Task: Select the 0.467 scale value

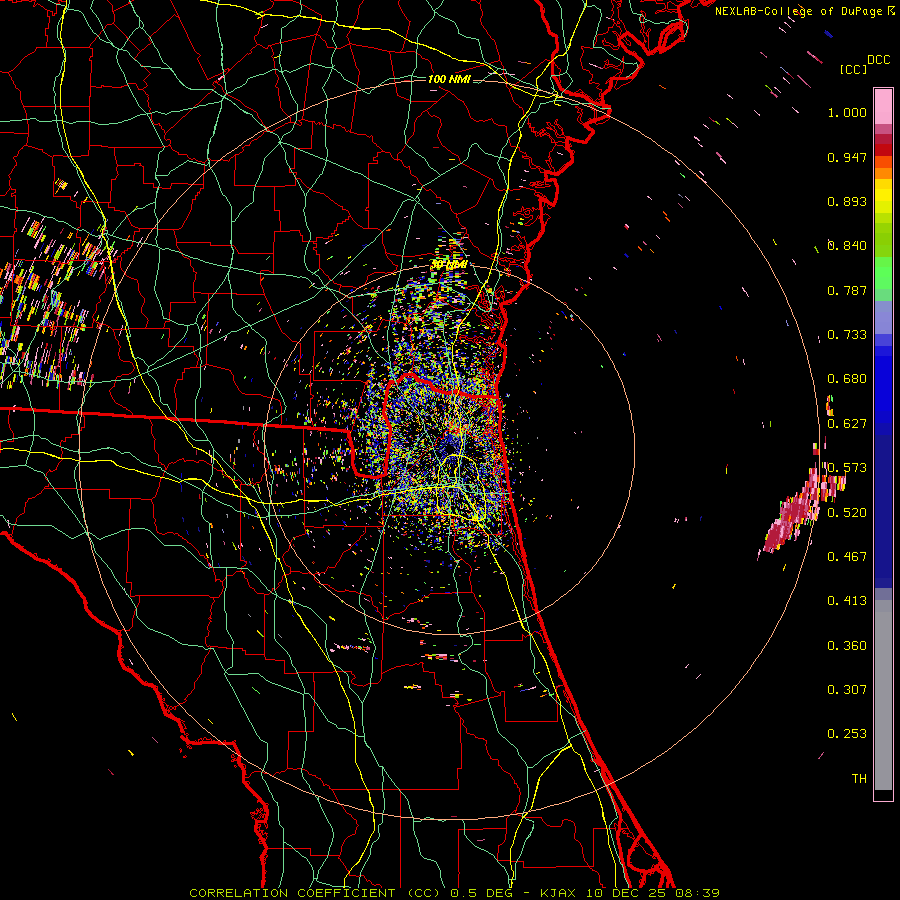Action: pos(847,556)
